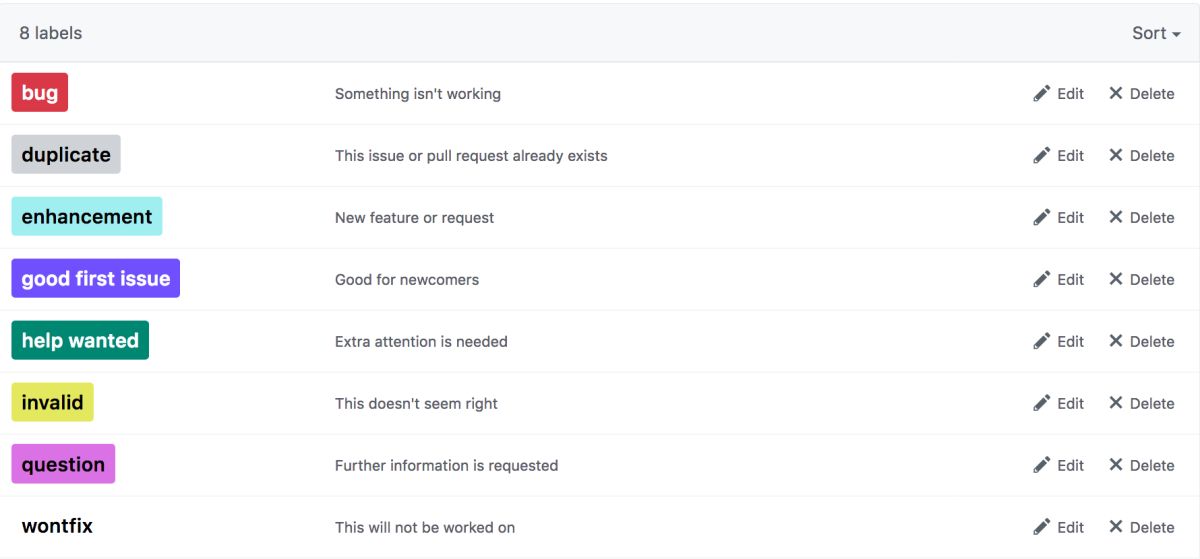Screen dimensions: 1200x559
Task: Click the pencil icon for good first issue
Action: 1042,279
